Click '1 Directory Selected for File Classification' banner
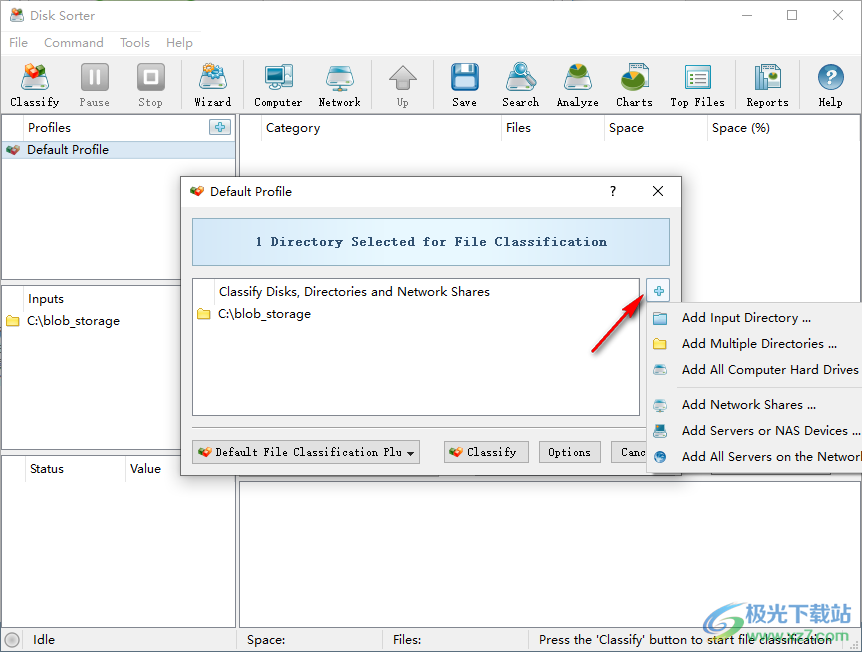Image resolution: width=862 pixels, height=652 pixels. 431,242
